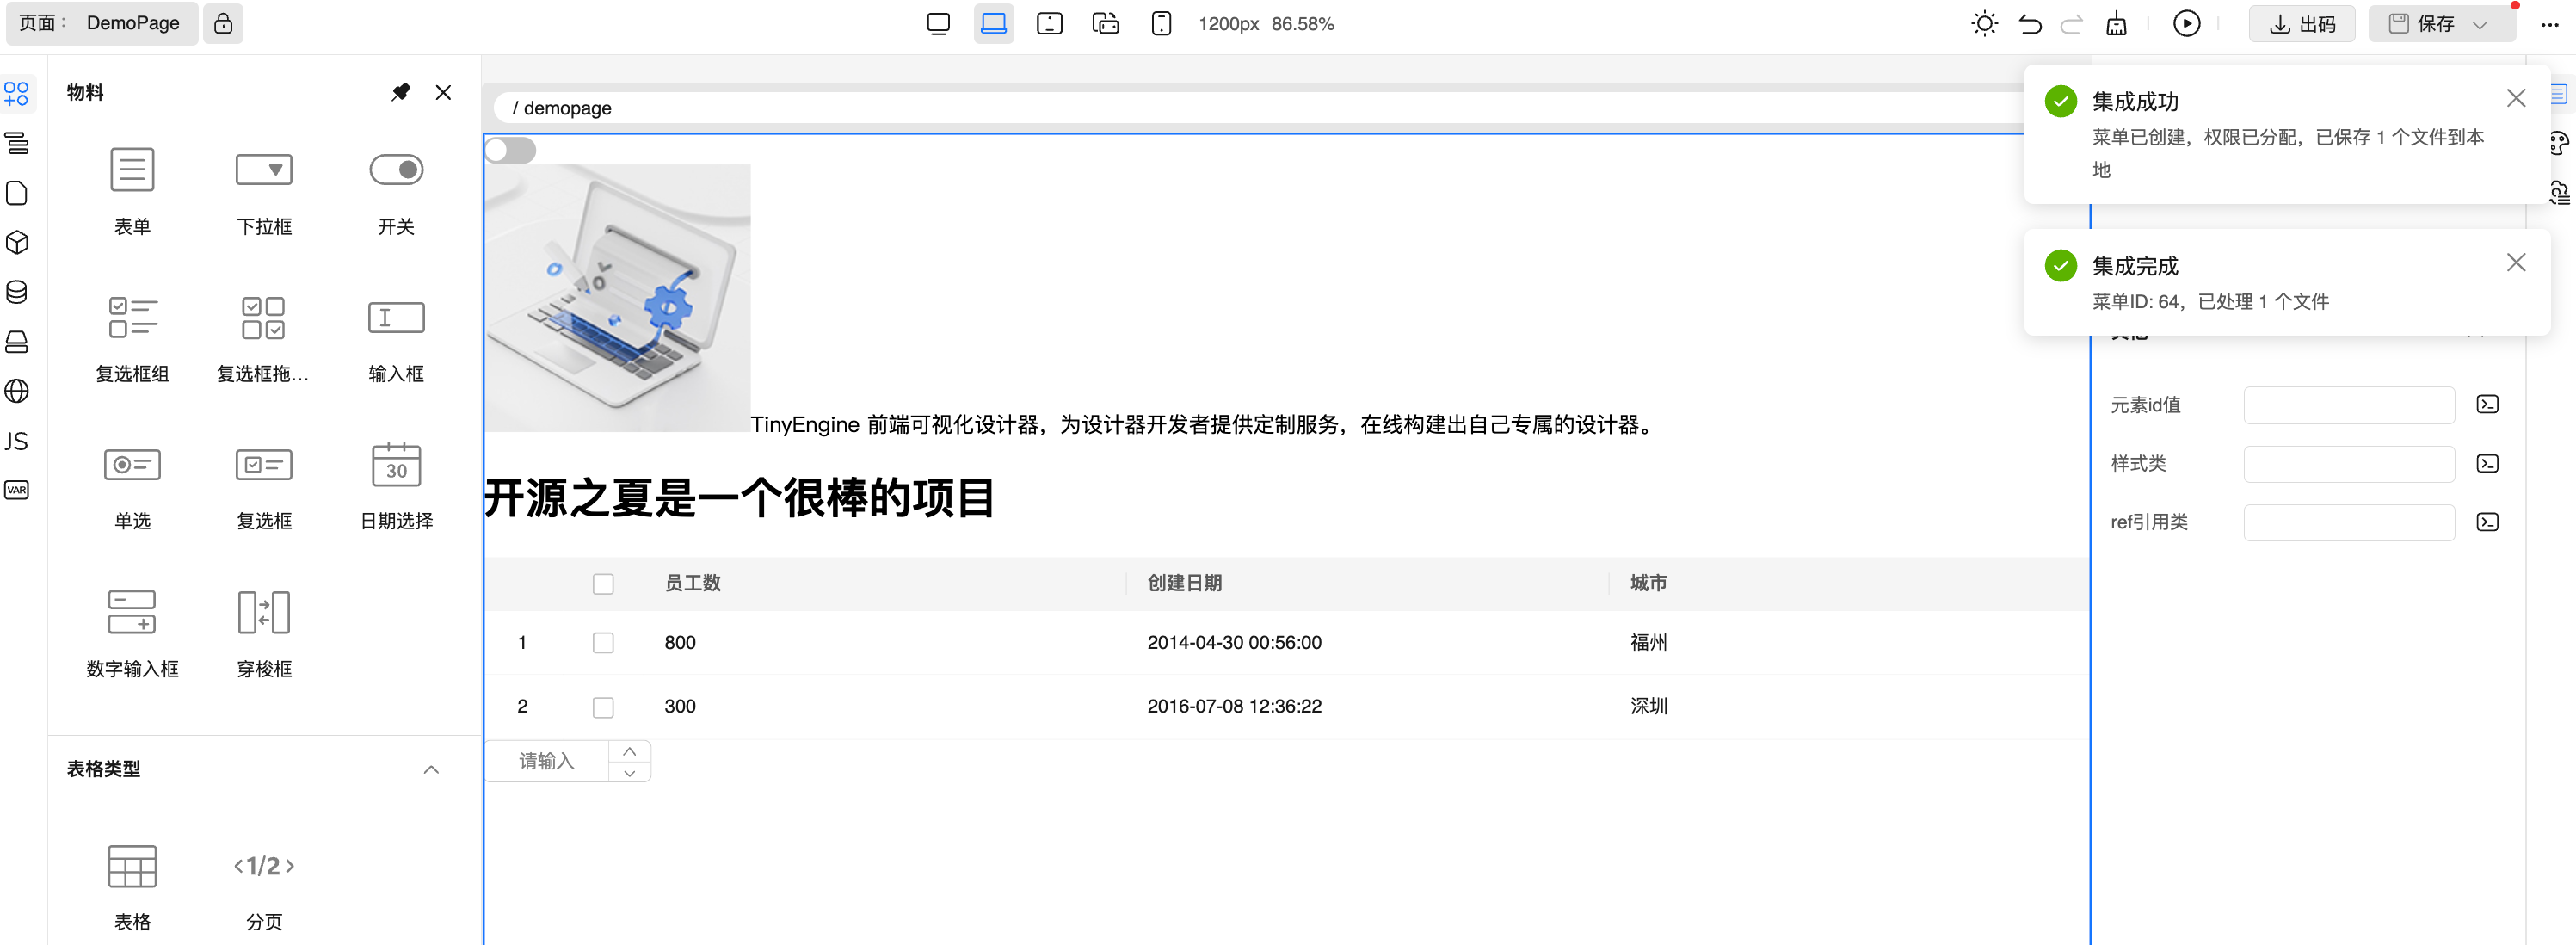Click the undo arrow icon
2576x945 pixels.
[2029, 24]
